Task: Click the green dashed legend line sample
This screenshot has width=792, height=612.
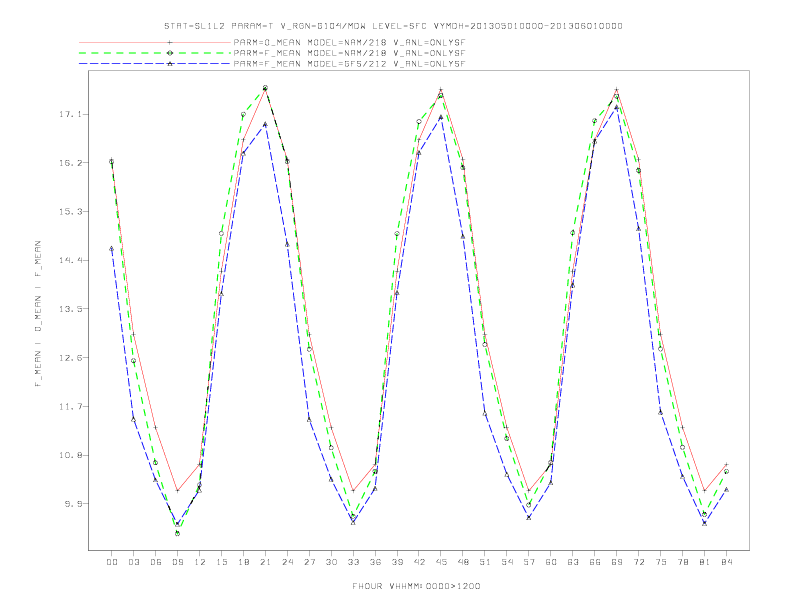Action: (x=155, y=53)
